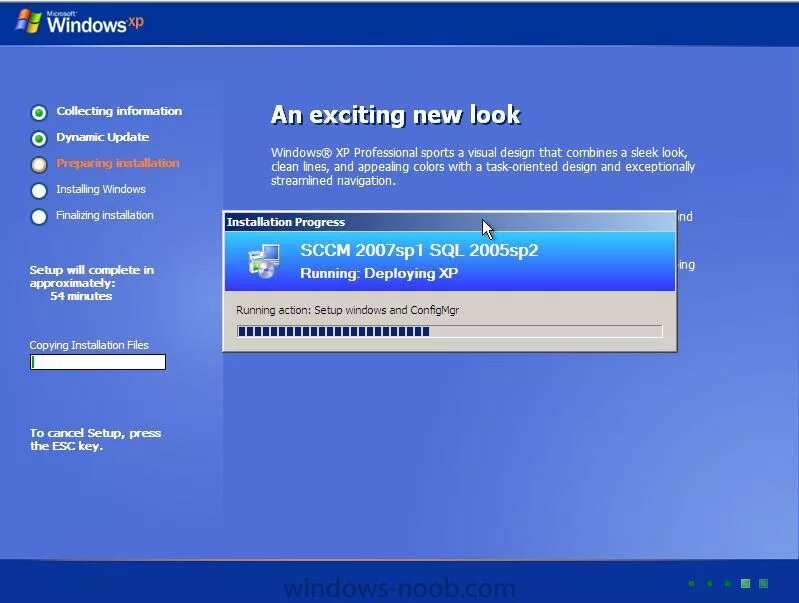This screenshot has width=799, height=603.
Task: Click the Running: Deploying XP text
Action: point(379,273)
